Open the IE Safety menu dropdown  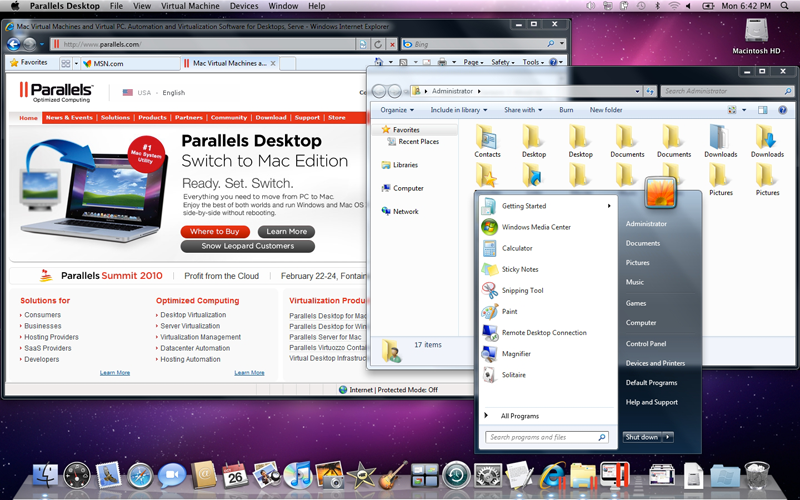(x=503, y=62)
